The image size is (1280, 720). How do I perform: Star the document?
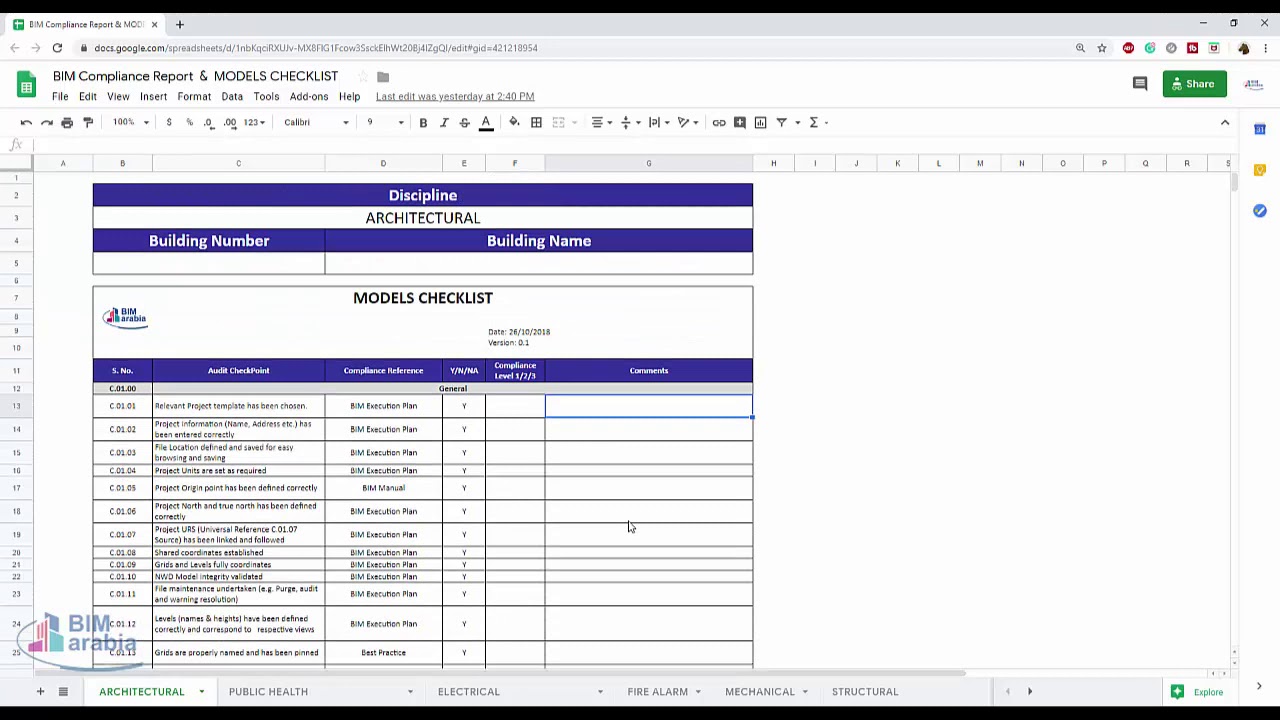[362, 76]
